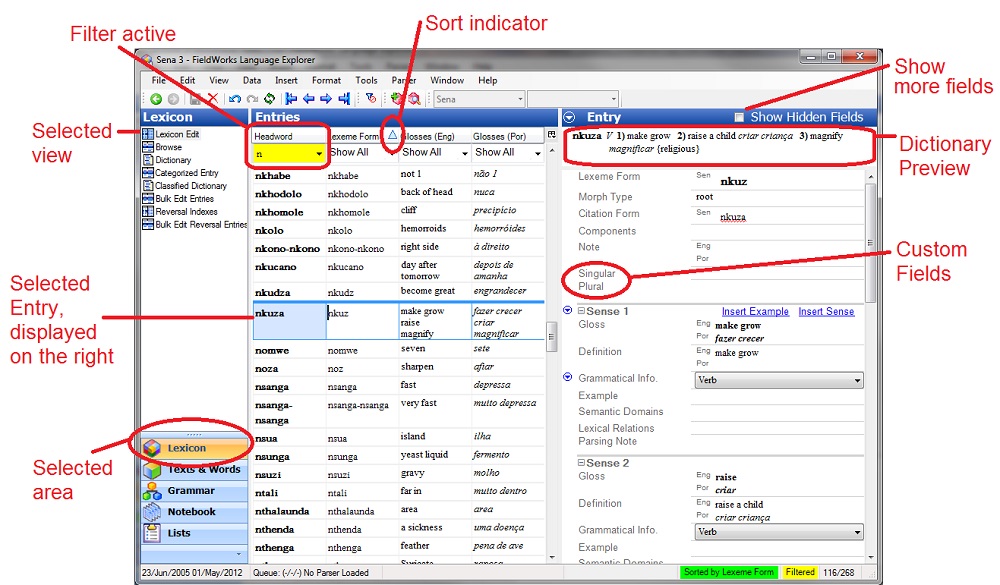Expand navigation pane overflow chevron
The image size is (1000, 585).
click(239, 554)
